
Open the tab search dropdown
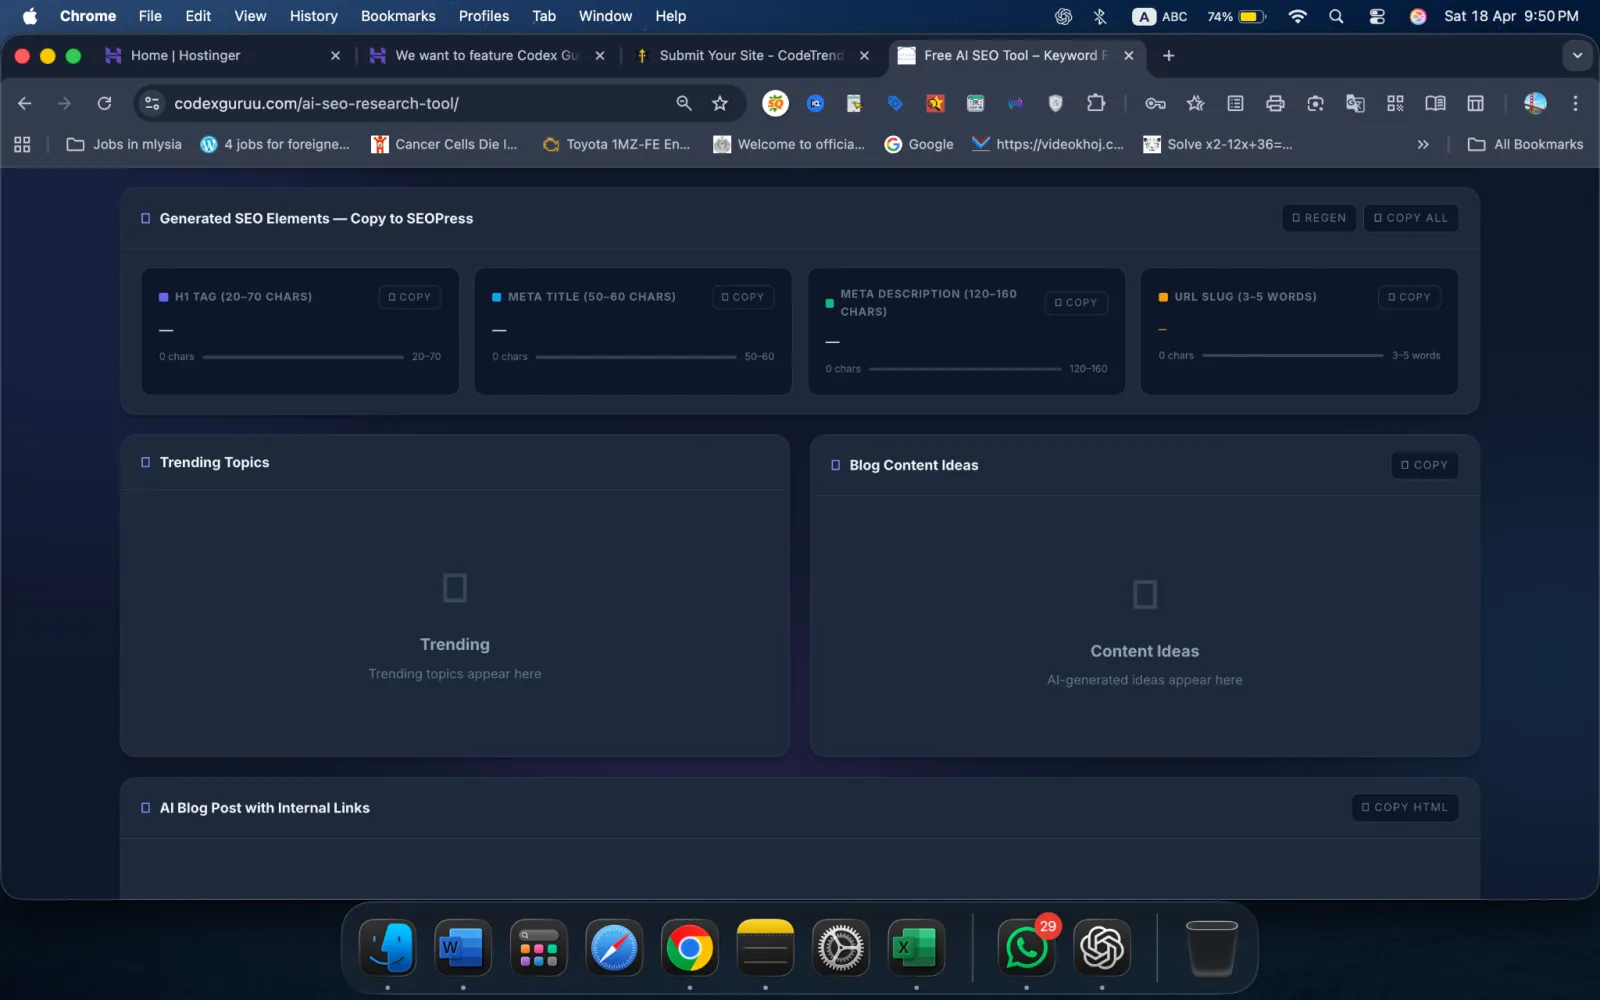coord(1577,56)
